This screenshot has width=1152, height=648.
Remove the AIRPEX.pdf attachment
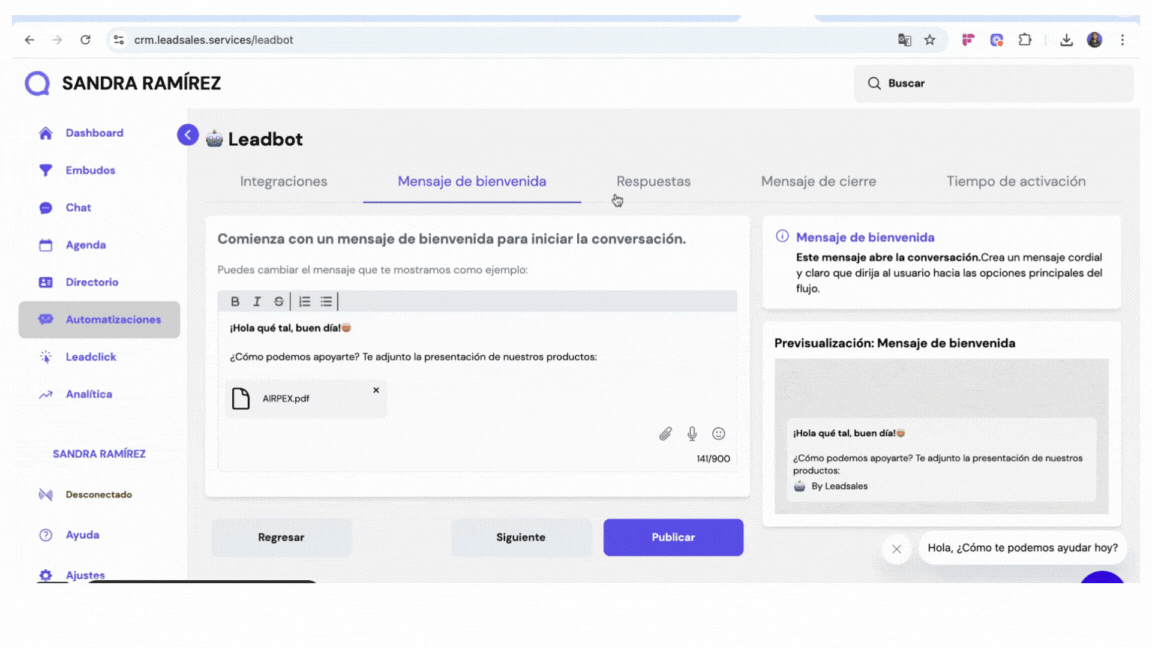coord(376,390)
